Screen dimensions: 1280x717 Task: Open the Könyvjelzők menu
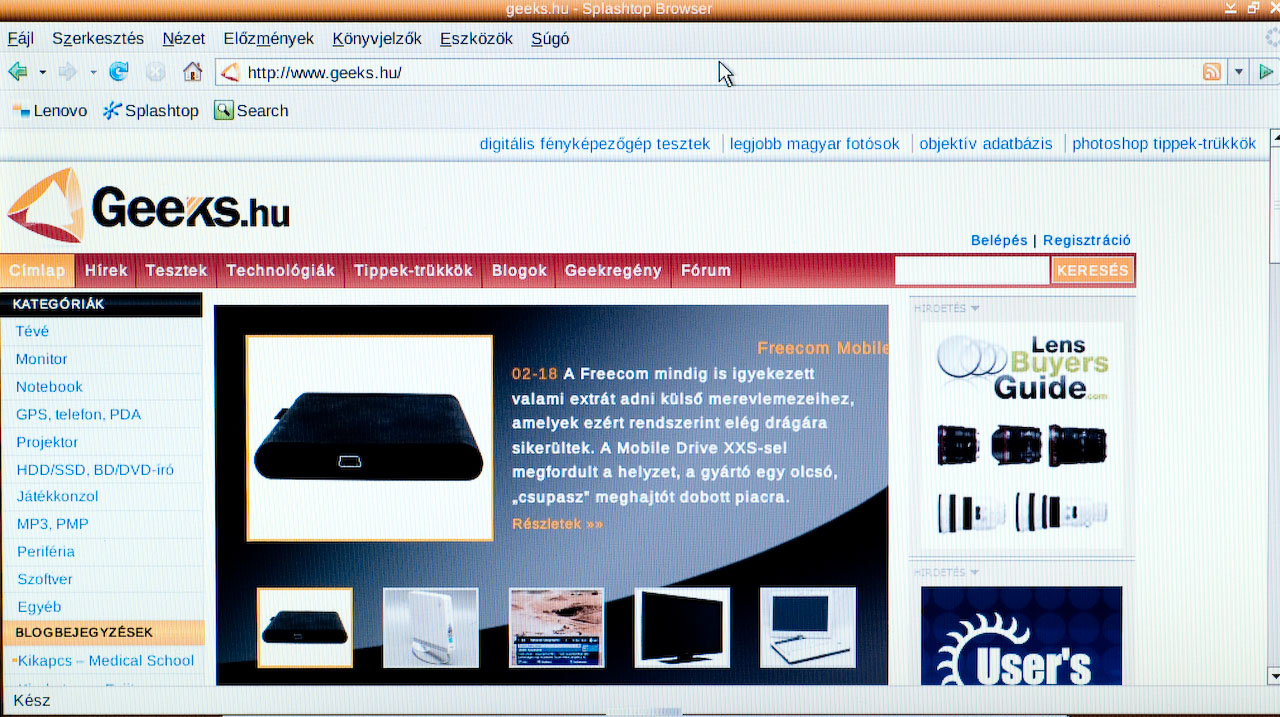(377, 39)
